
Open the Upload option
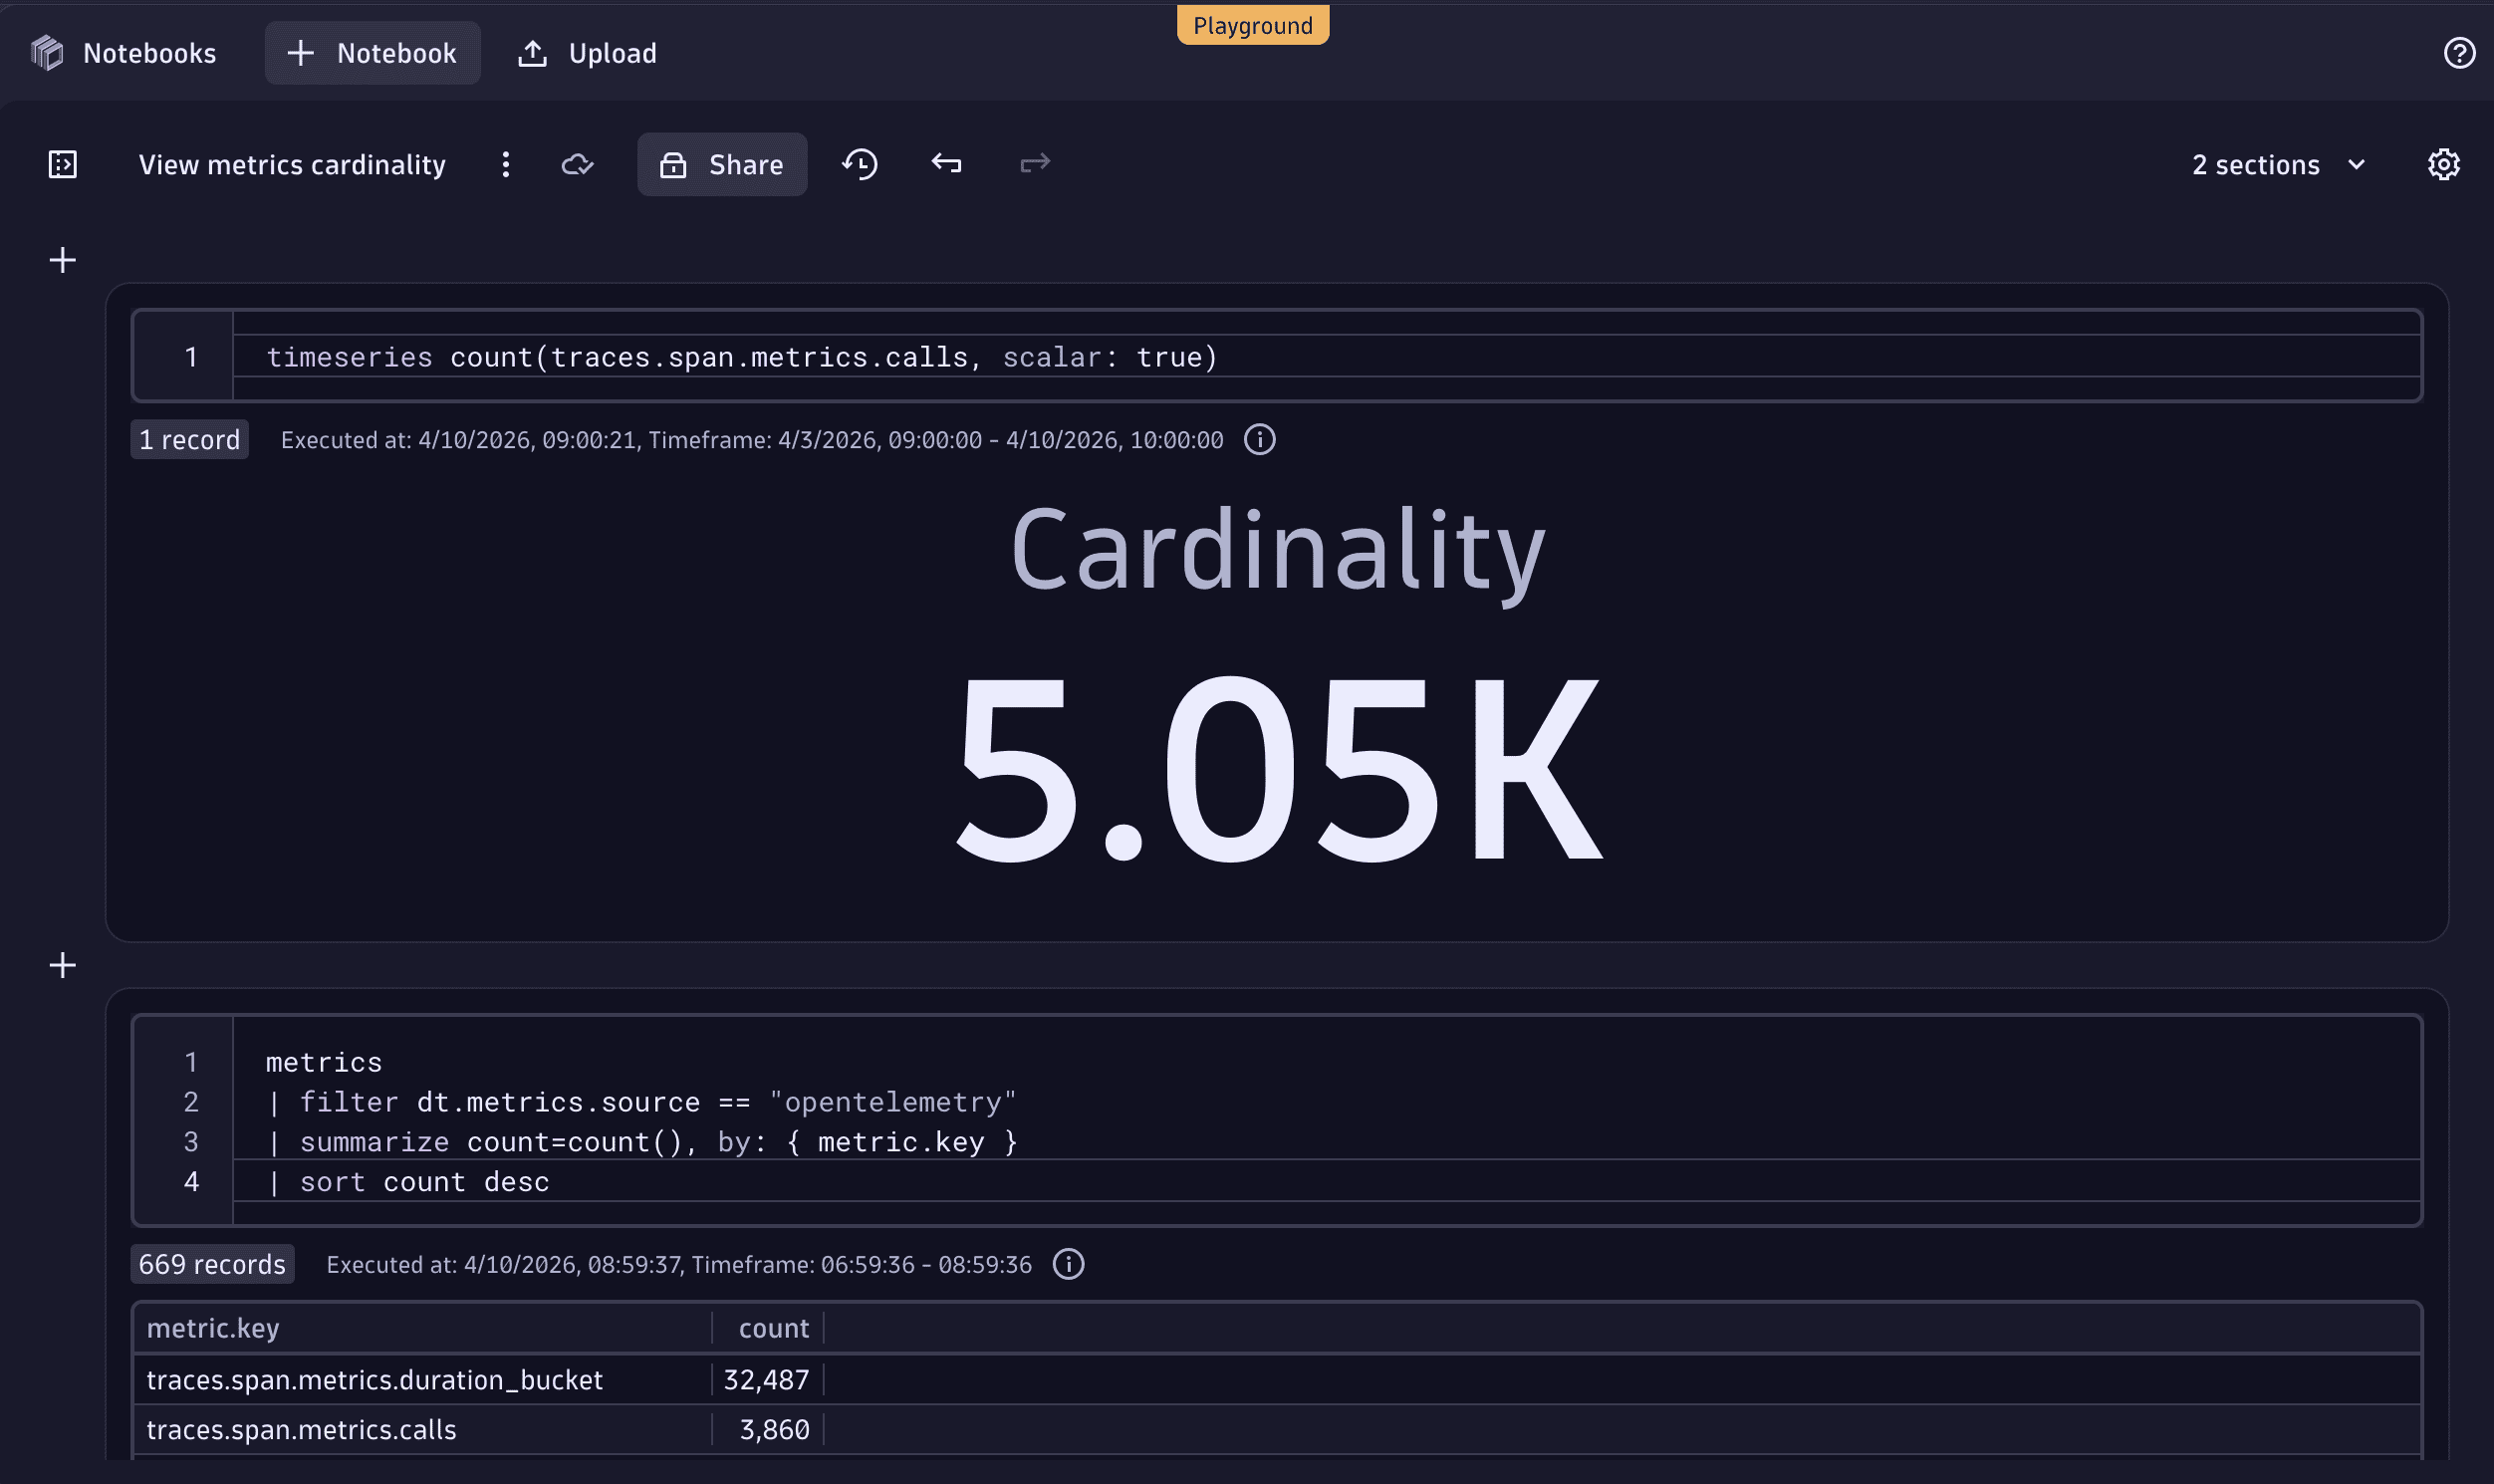(587, 52)
